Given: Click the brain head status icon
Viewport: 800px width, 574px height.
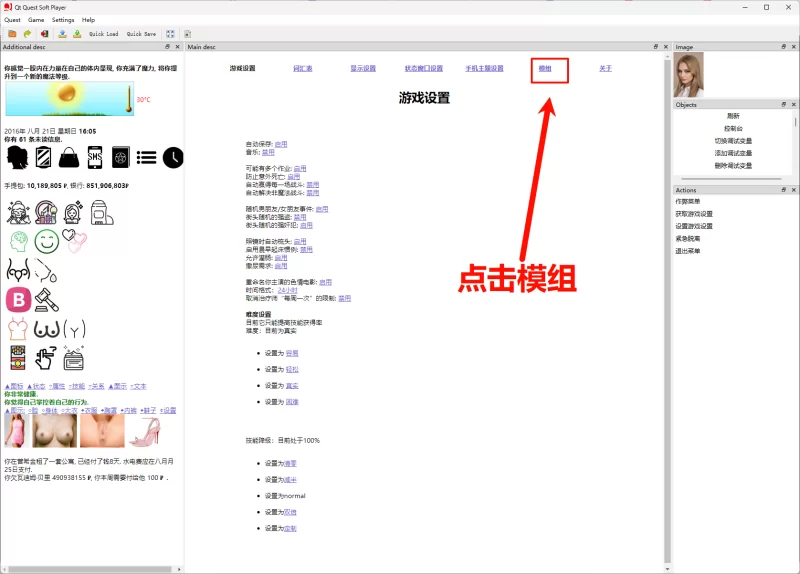Looking at the screenshot, I should click(19, 241).
